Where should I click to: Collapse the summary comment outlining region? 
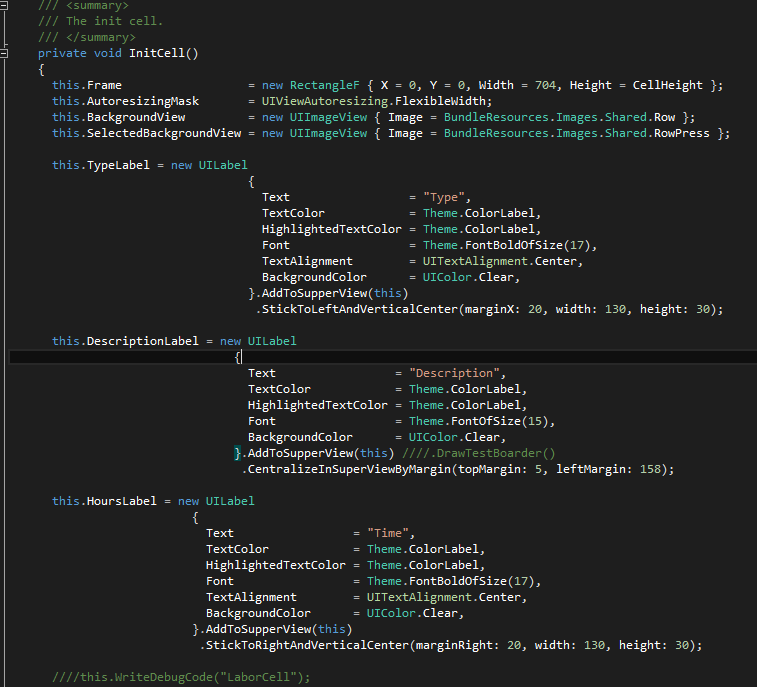(x=3, y=5)
